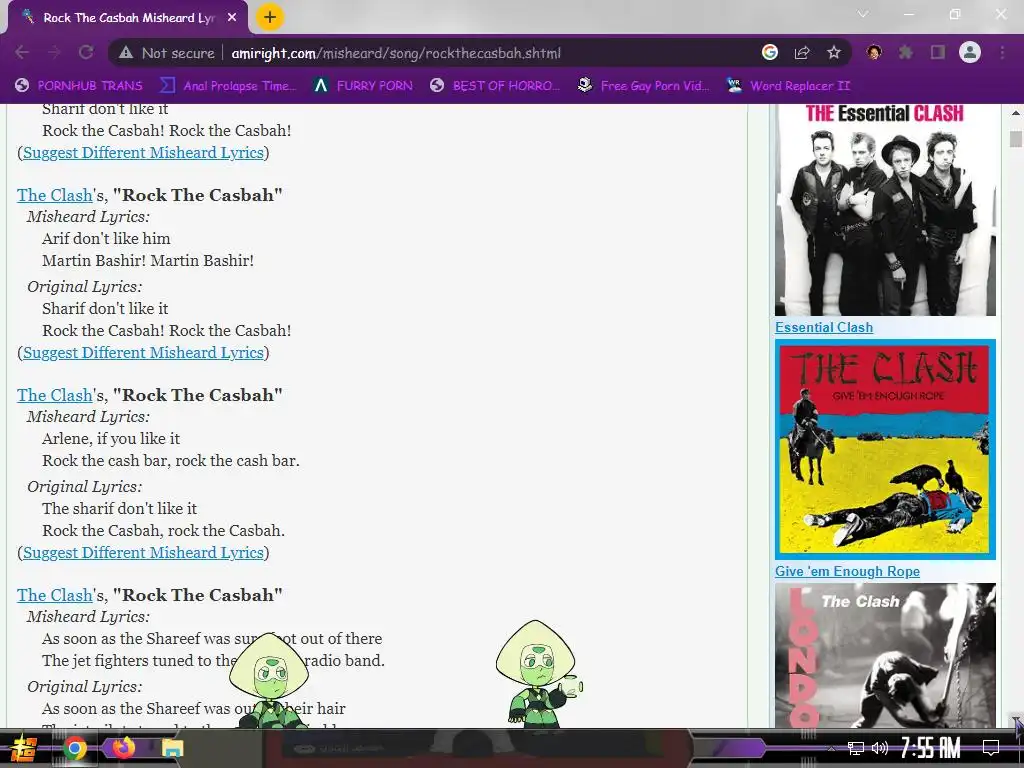Screen dimensions: 1024x768
Task: Click "Arlene, if you like it" lyric line
Action: [x=111, y=438]
